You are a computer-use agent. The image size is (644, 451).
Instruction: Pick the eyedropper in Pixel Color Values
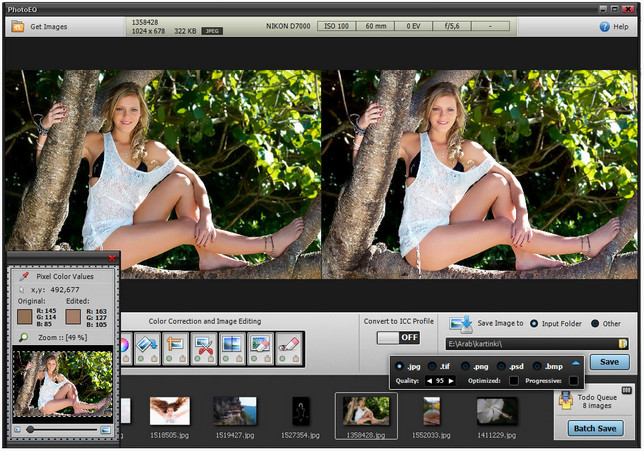pyautogui.click(x=24, y=274)
